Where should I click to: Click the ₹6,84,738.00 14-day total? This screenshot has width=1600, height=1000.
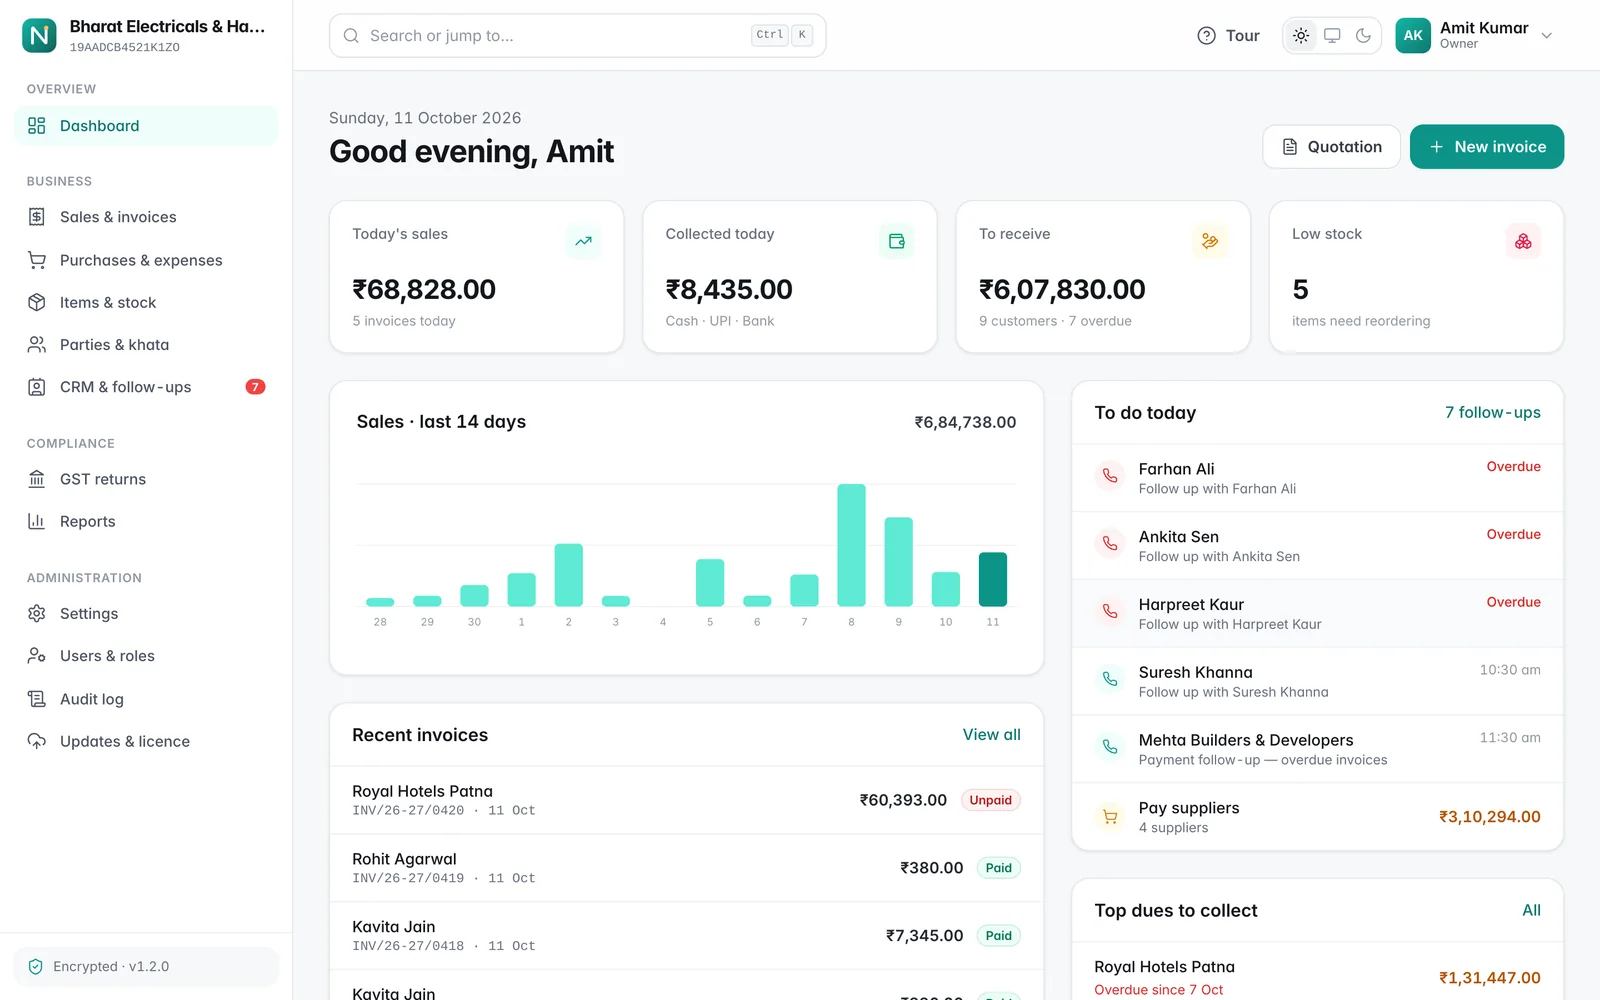click(x=965, y=423)
